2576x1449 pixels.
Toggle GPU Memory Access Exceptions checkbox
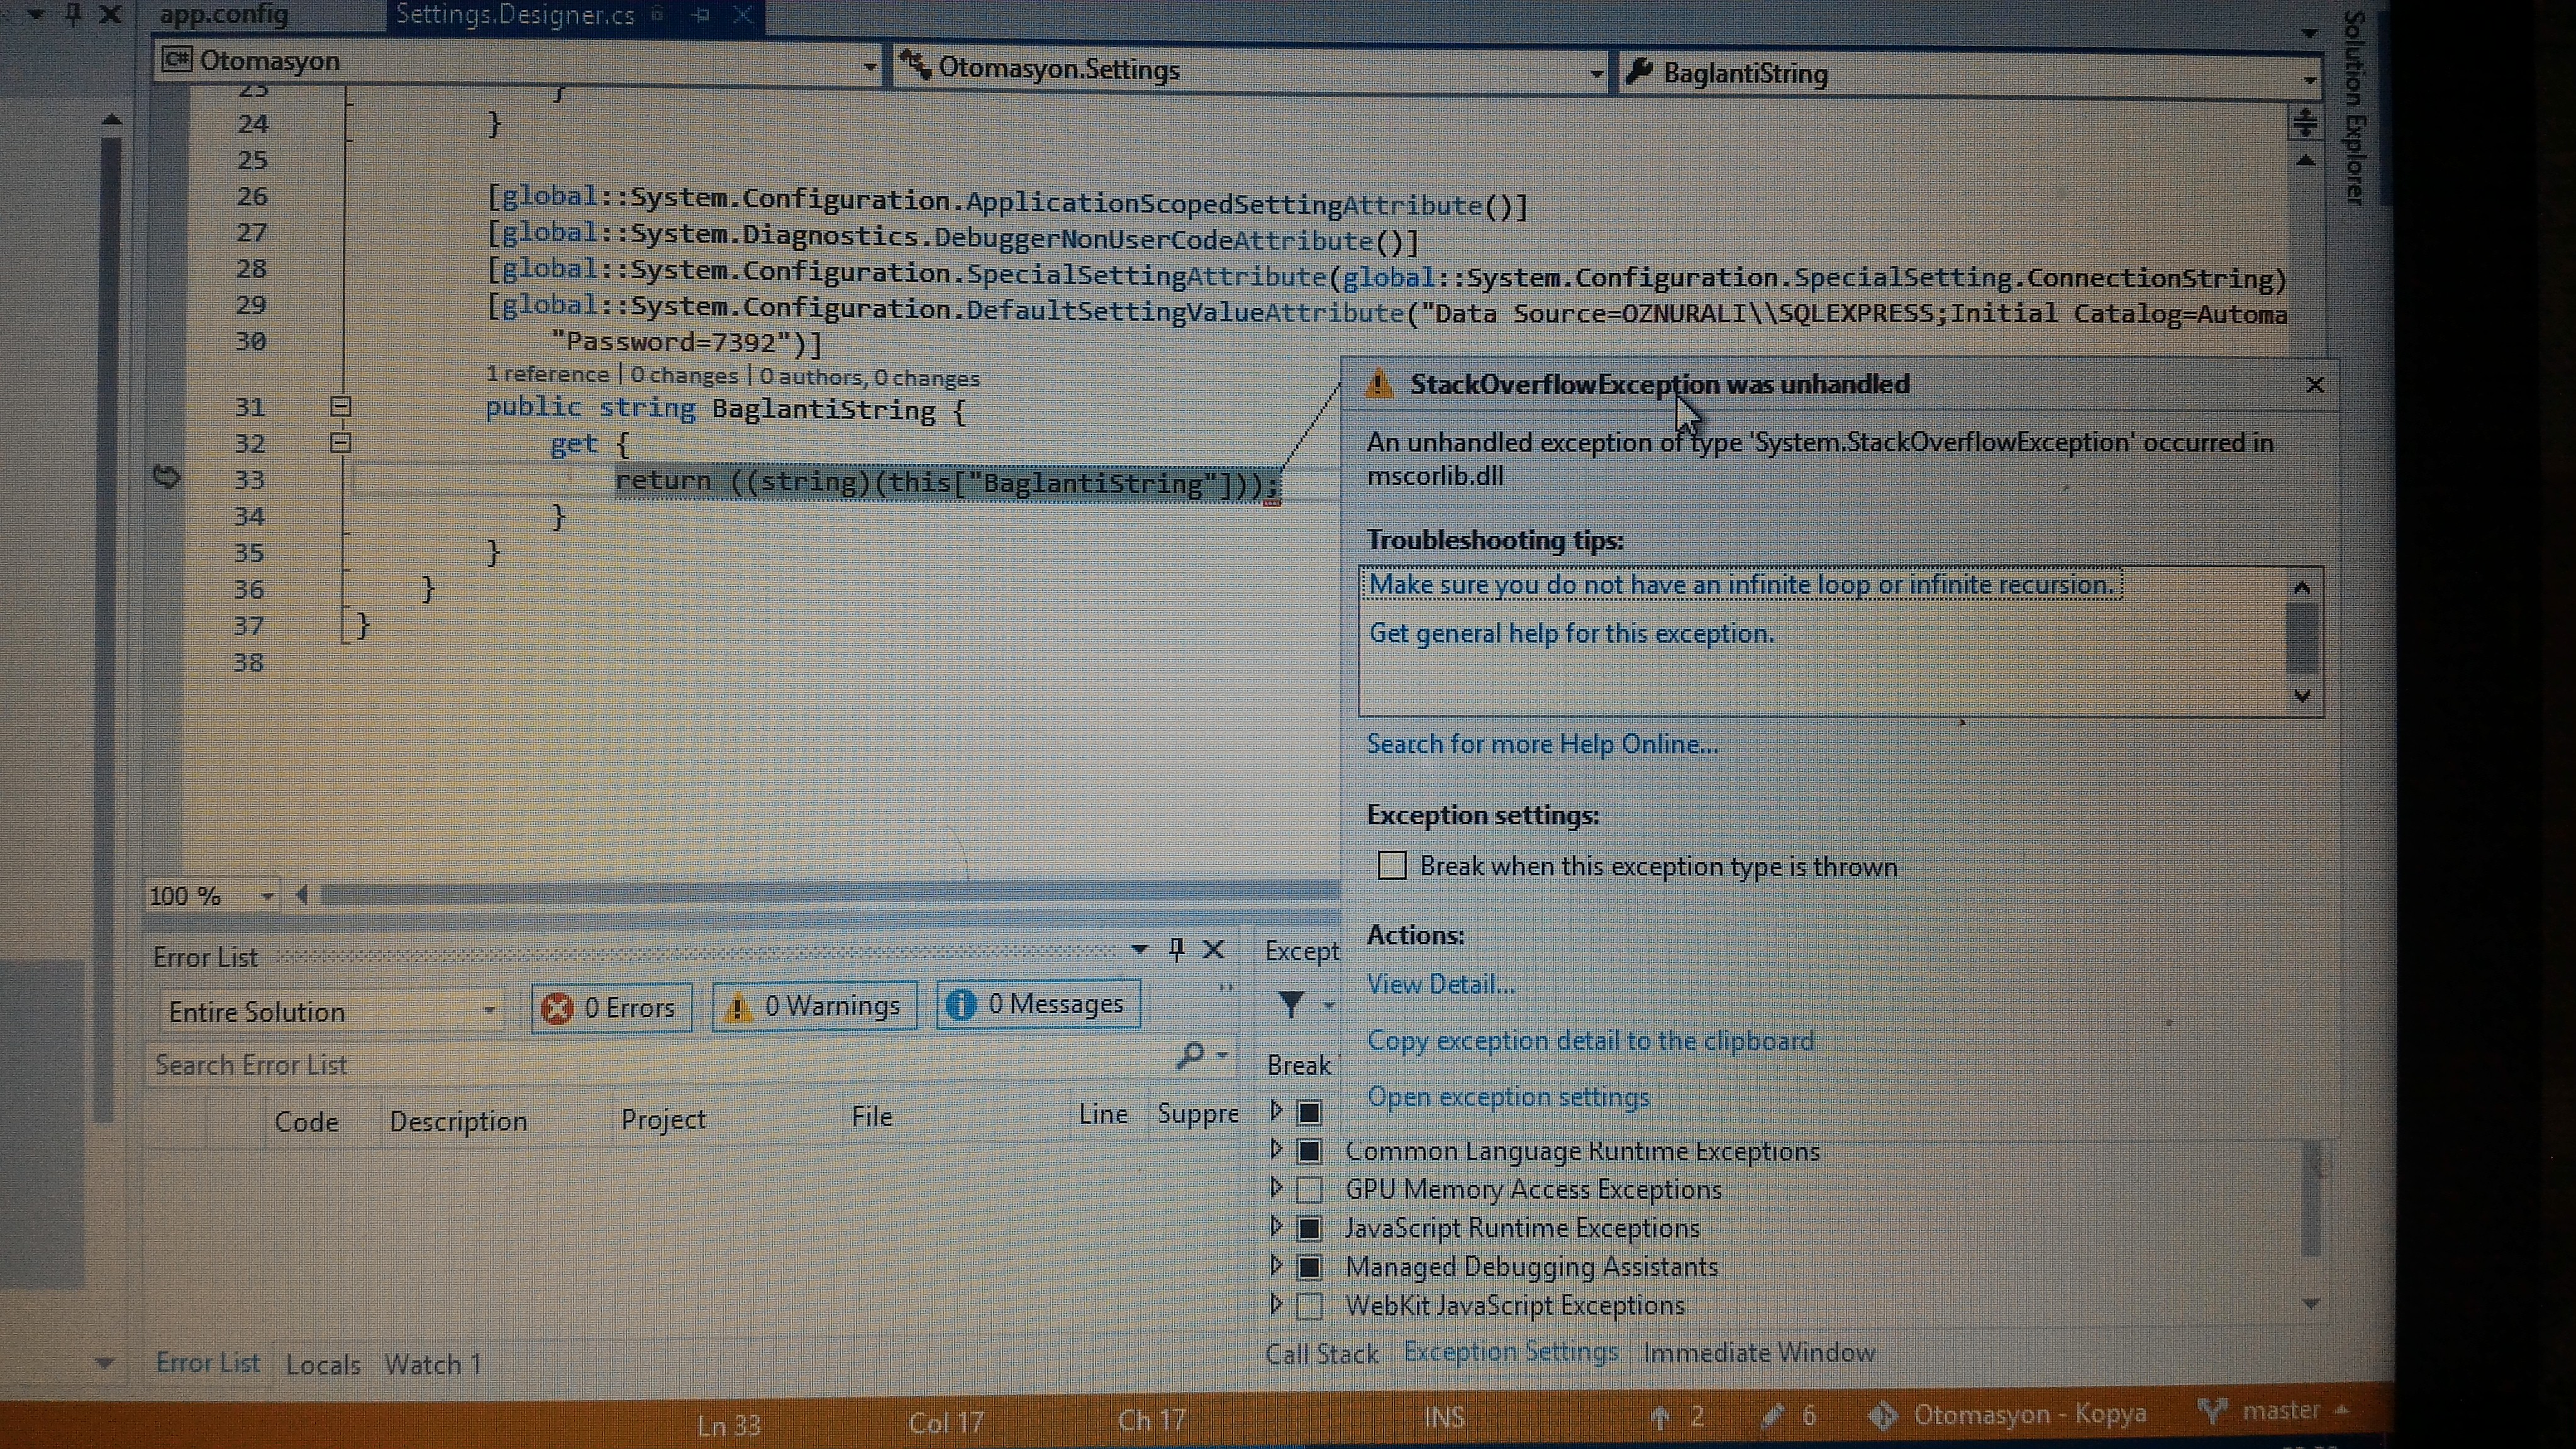tap(1309, 1190)
